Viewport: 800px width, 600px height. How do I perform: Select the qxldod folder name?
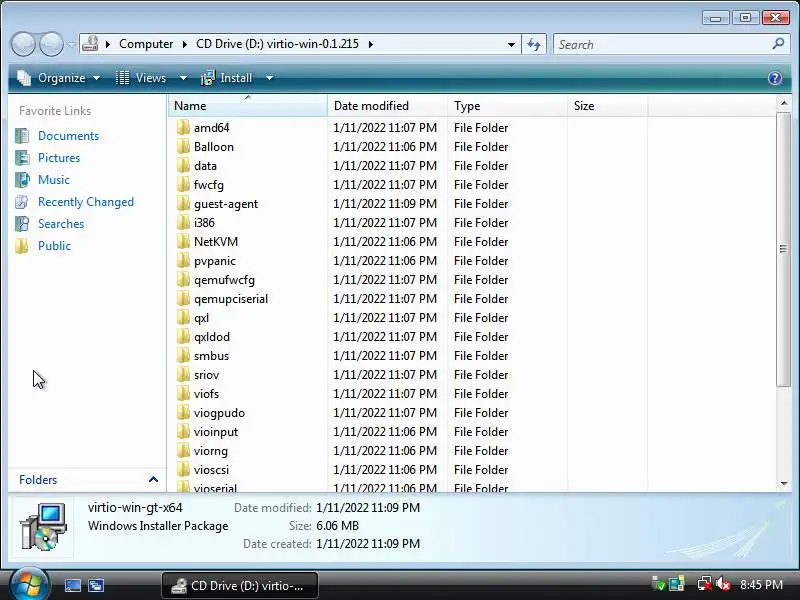[212, 337]
